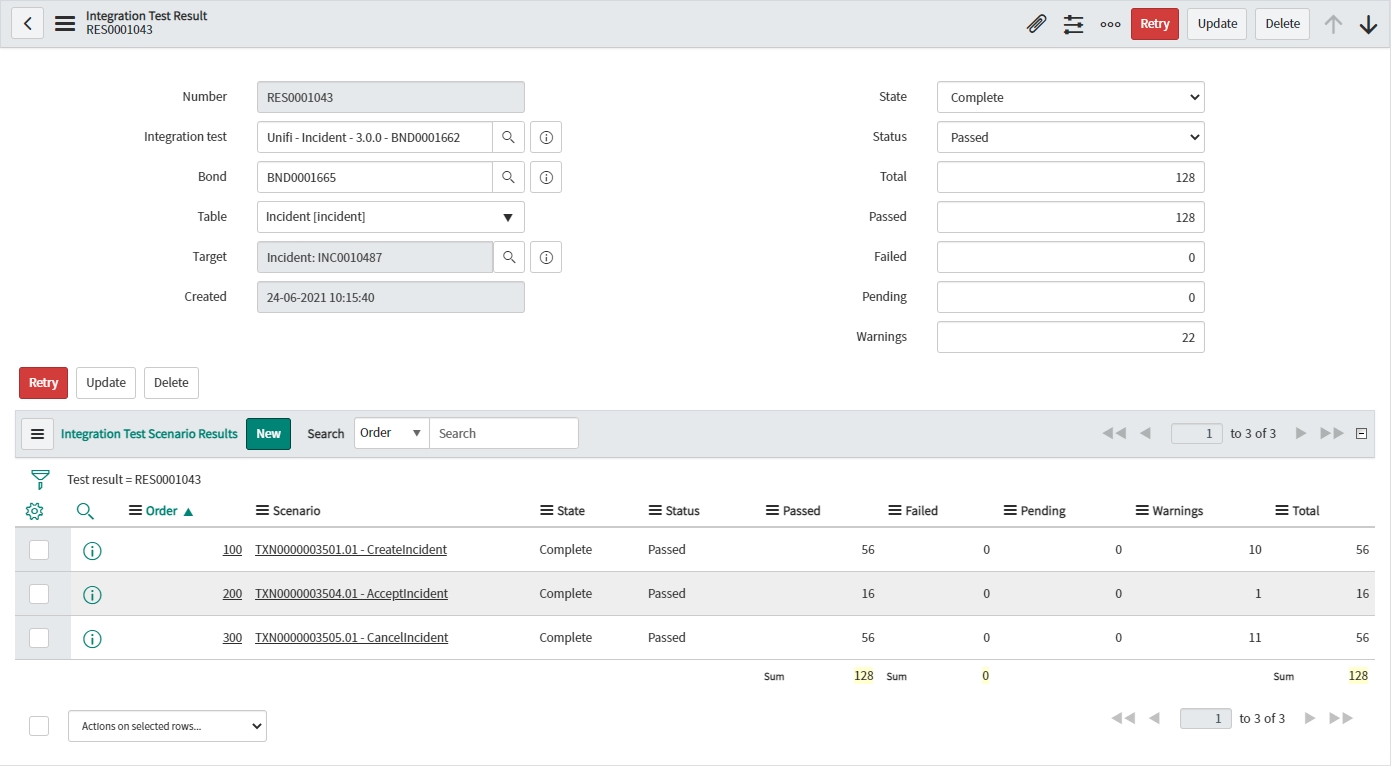The image size is (1391, 766).
Task: Open the form context hamburger menu
Action: (x=65, y=24)
